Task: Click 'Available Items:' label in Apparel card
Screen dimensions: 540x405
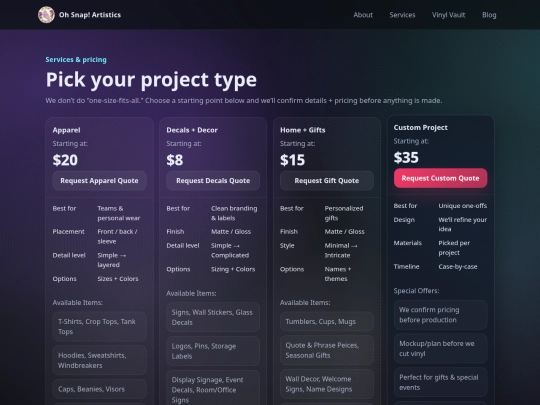Action: point(77,302)
